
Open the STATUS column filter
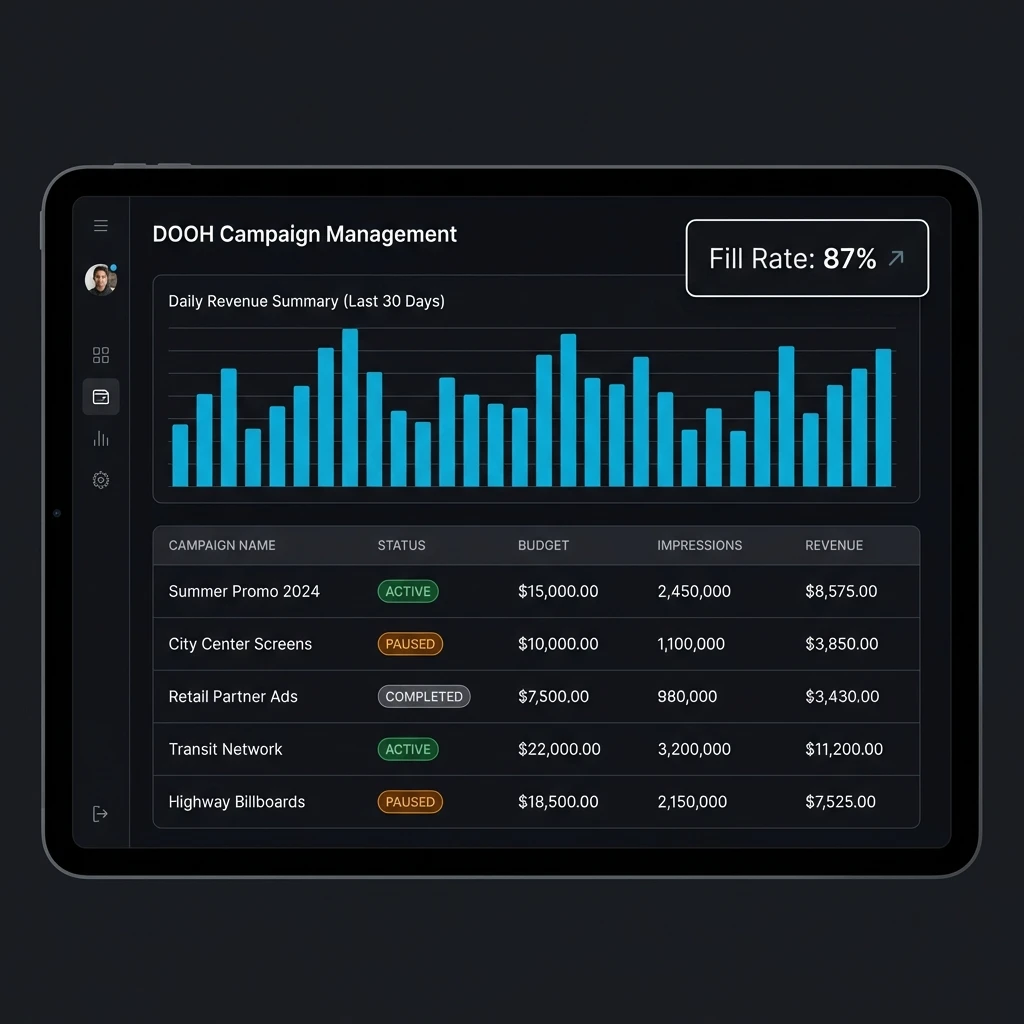[401, 545]
